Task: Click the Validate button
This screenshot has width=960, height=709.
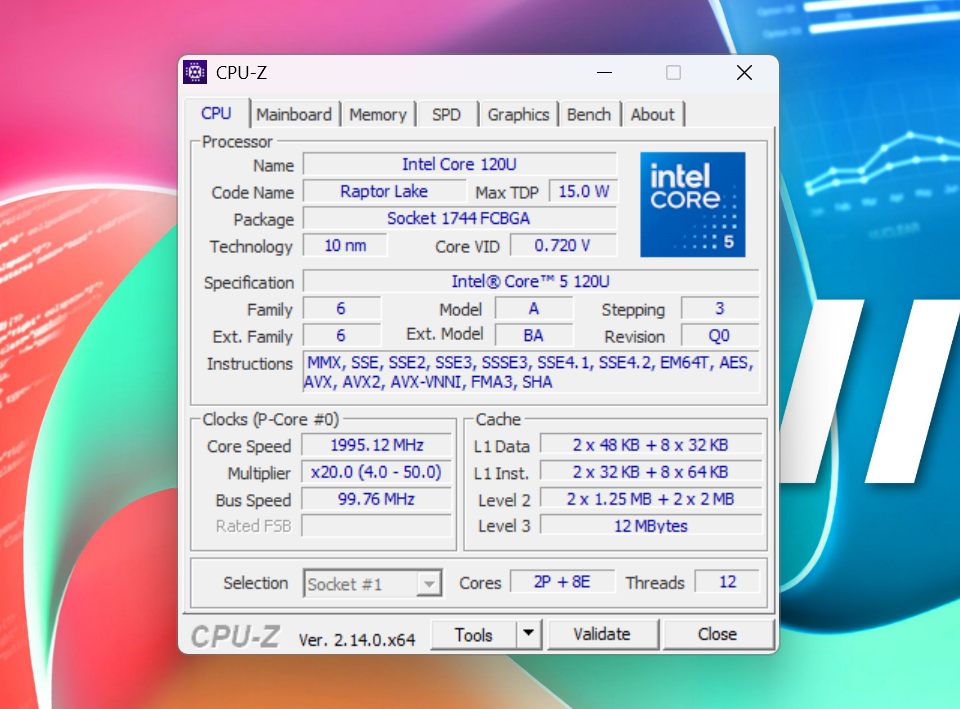Action: tap(602, 634)
